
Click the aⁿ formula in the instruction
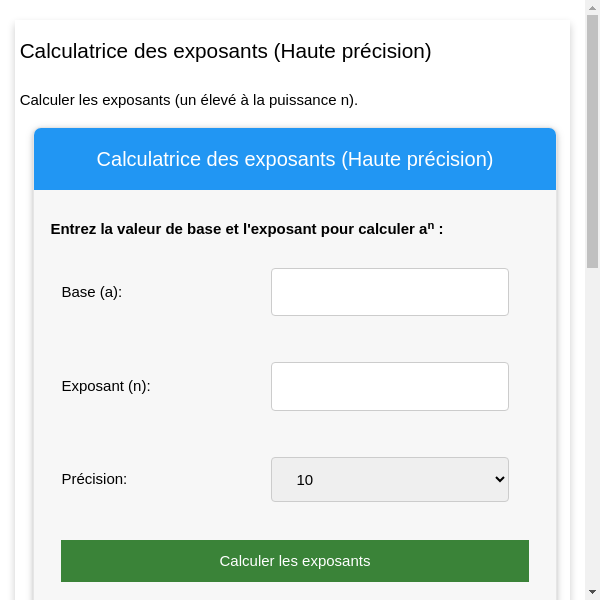click(426, 228)
